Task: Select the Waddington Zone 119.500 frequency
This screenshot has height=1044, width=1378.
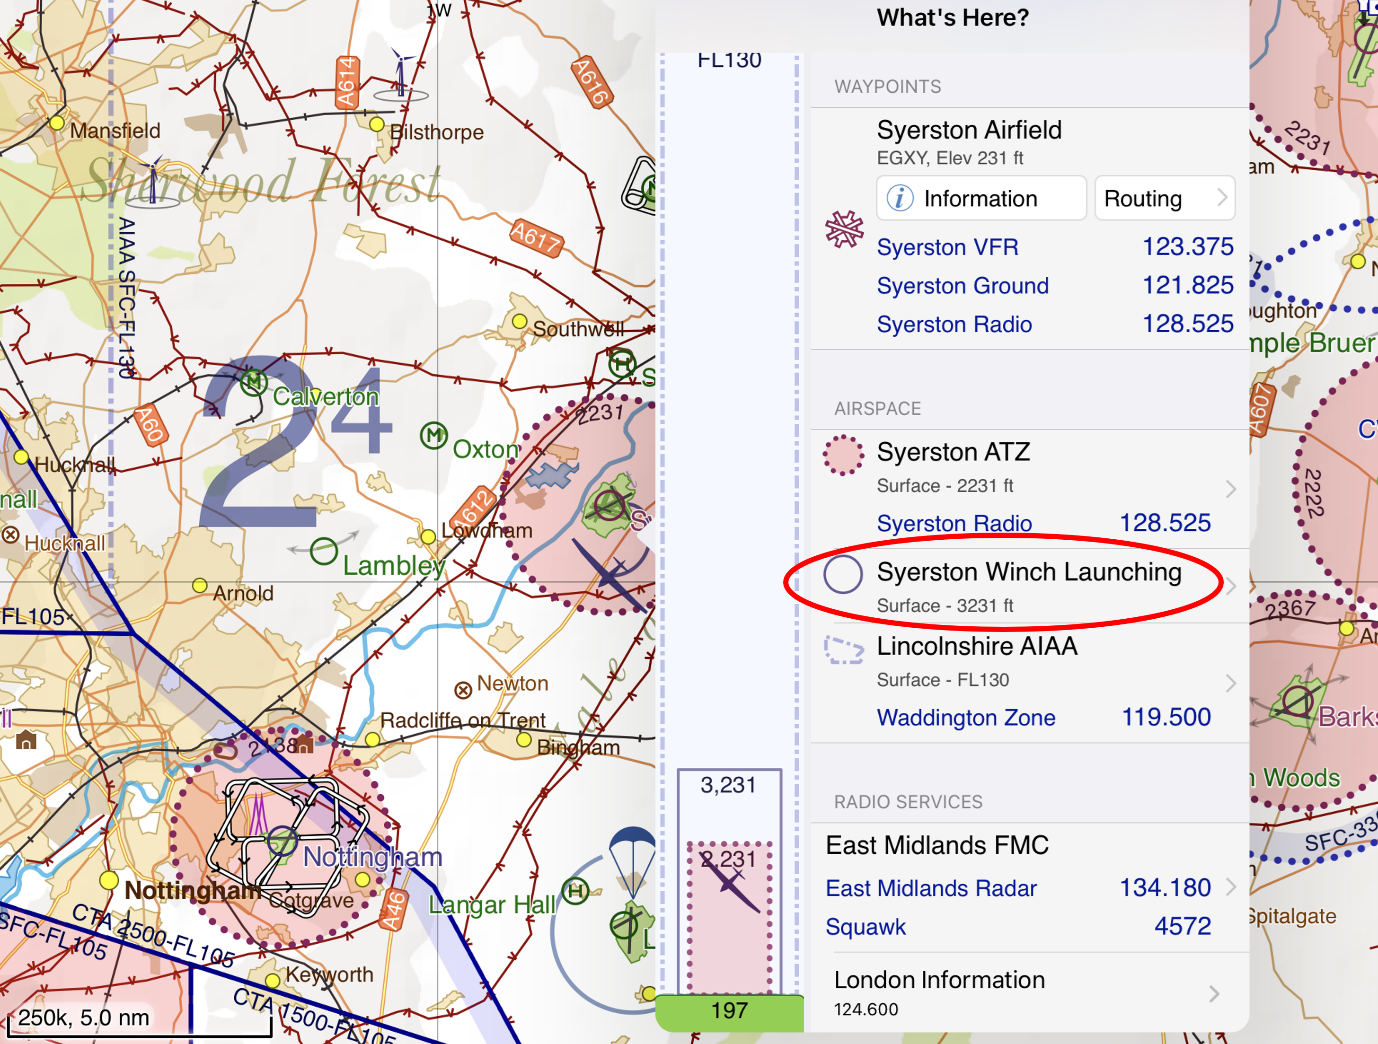Action: click(1165, 718)
